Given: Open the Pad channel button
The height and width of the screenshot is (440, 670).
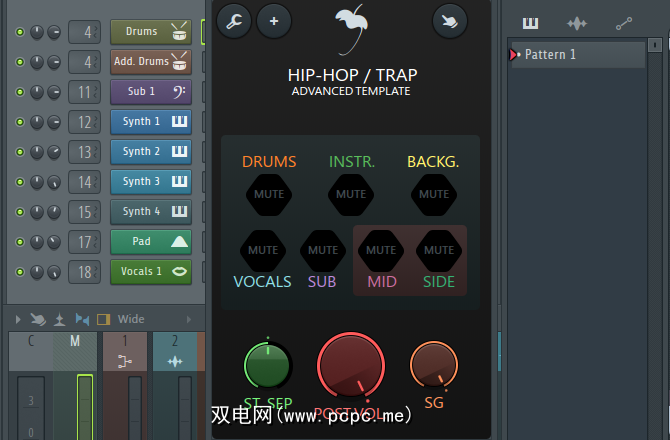Looking at the screenshot, I should 150,242.
